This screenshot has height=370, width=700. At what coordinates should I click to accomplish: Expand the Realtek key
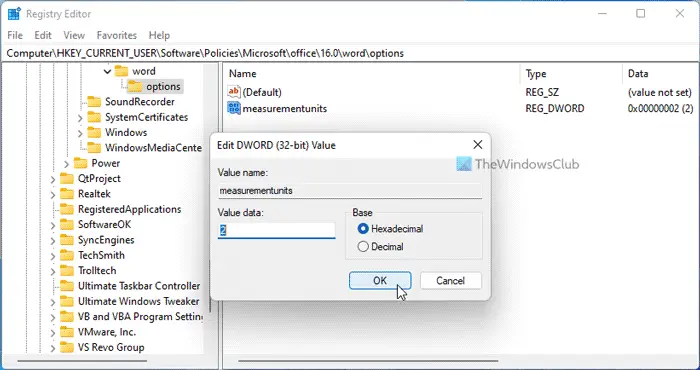(53, 195)
